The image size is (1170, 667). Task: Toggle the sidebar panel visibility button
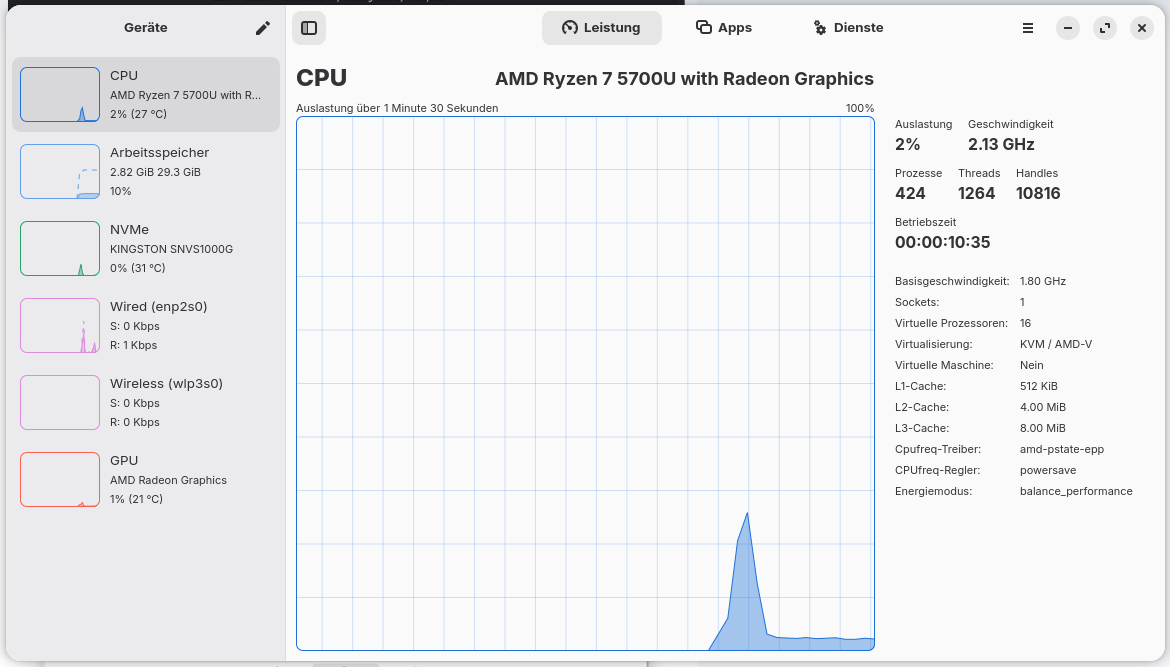pos(309,28)
